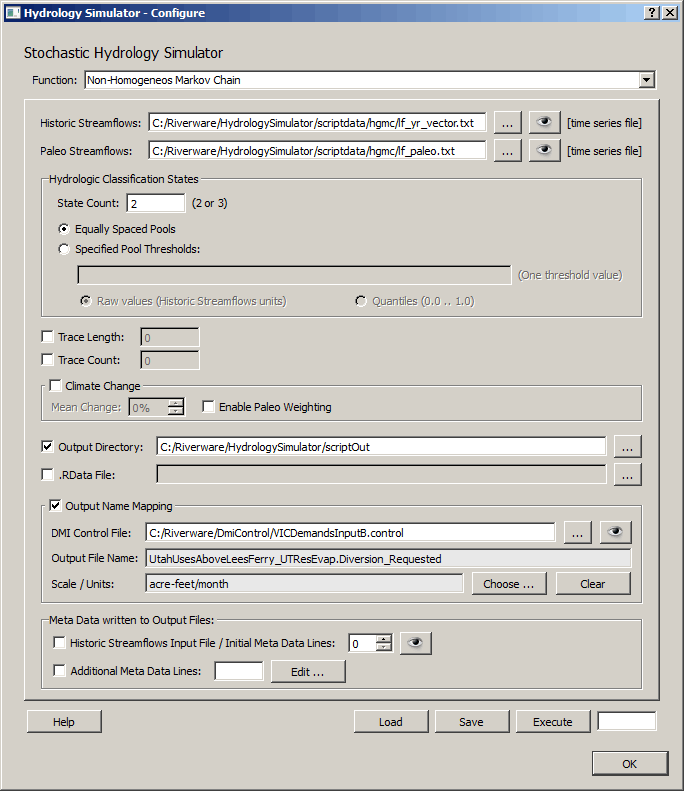Preview meta data lines with eye icon

coord(416,643)
